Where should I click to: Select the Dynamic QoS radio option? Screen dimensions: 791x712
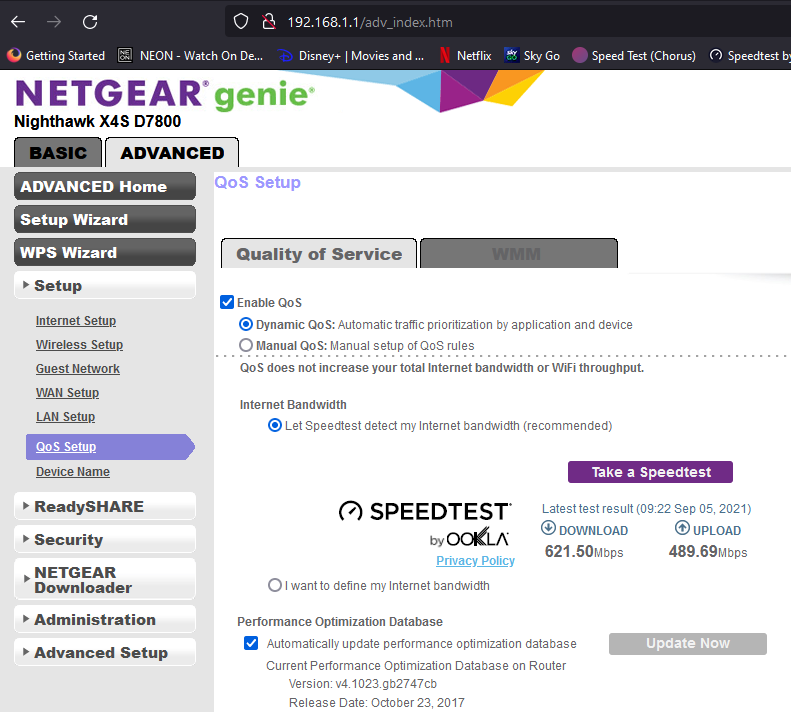point(246,324)
